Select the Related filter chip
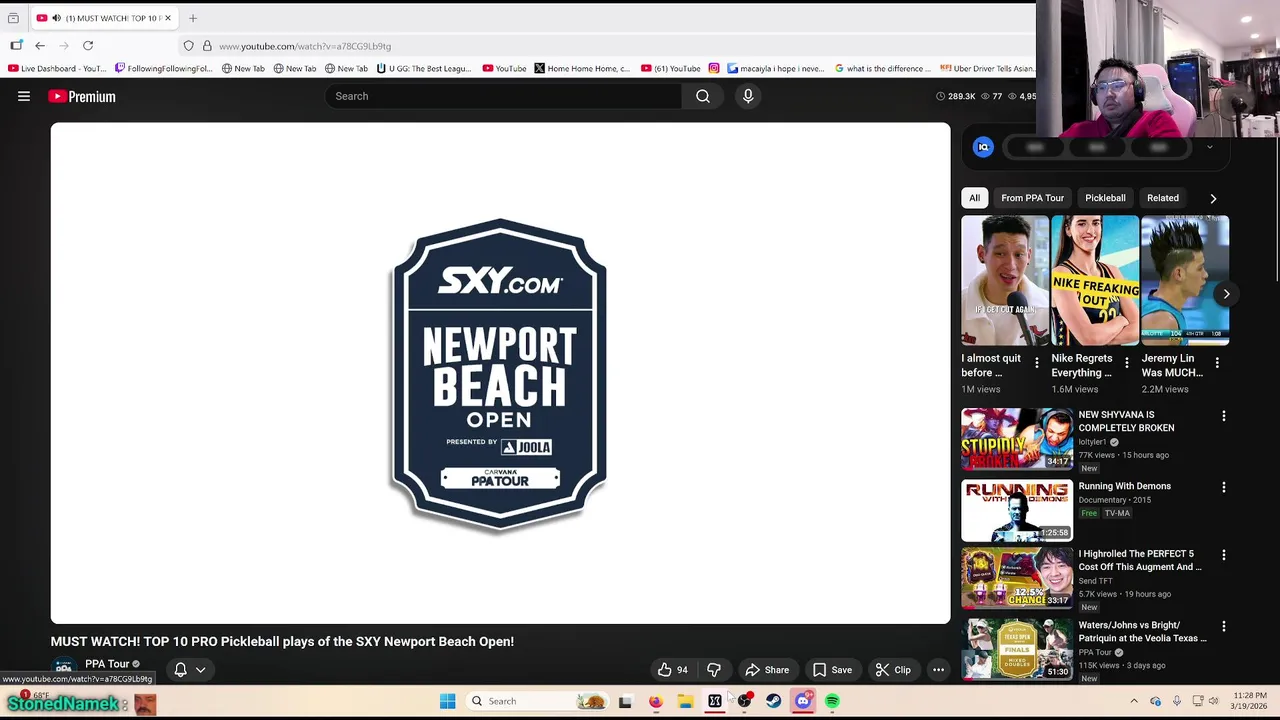The width and height of the screenshot is (1280, 720). 1162,198
